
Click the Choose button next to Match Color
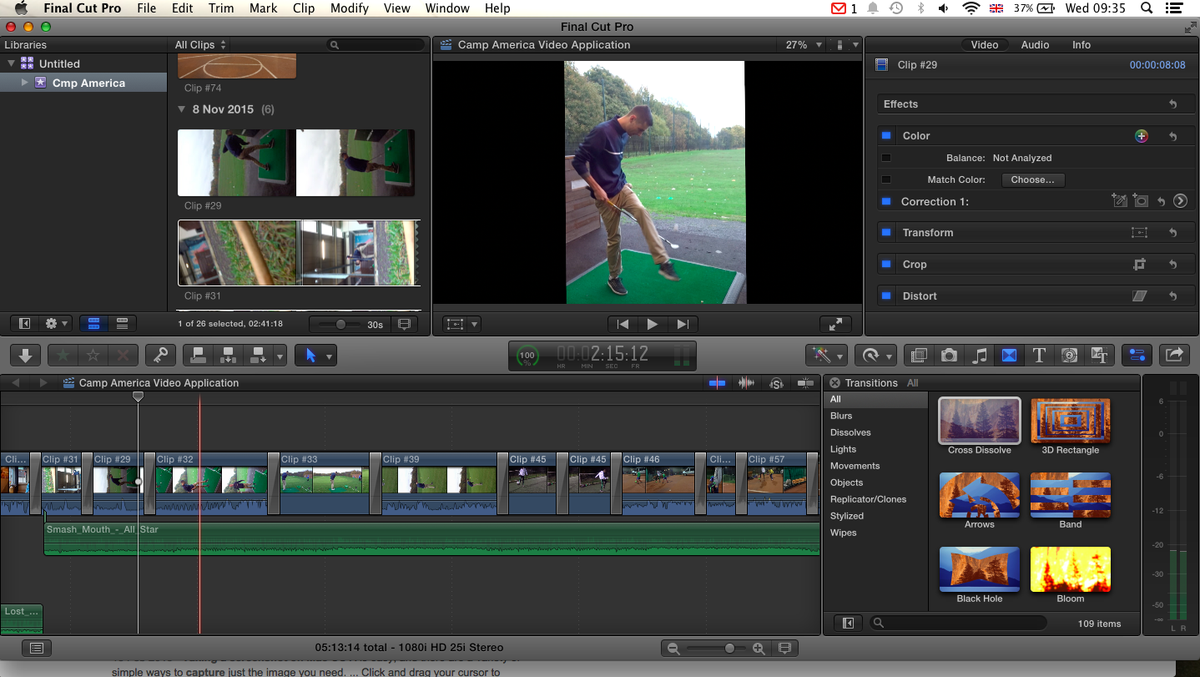coord(1033,180)
